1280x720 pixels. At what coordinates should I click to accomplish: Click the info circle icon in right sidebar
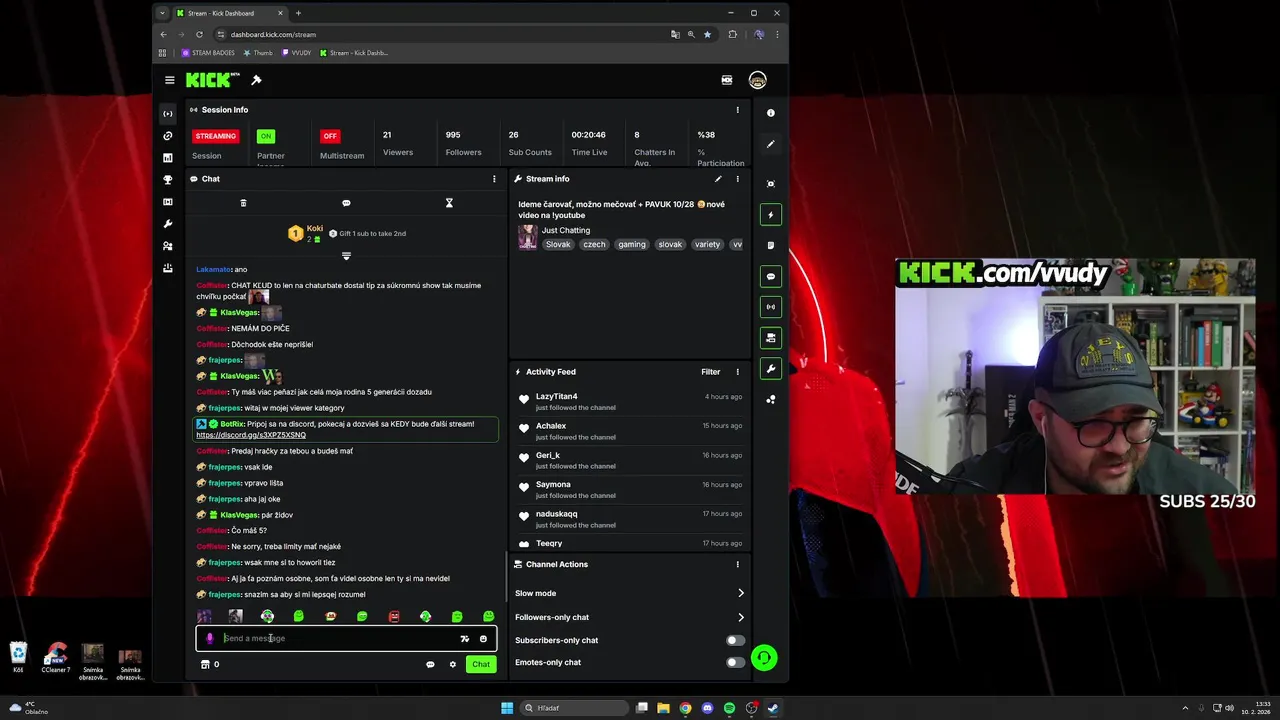coord(770,113)
